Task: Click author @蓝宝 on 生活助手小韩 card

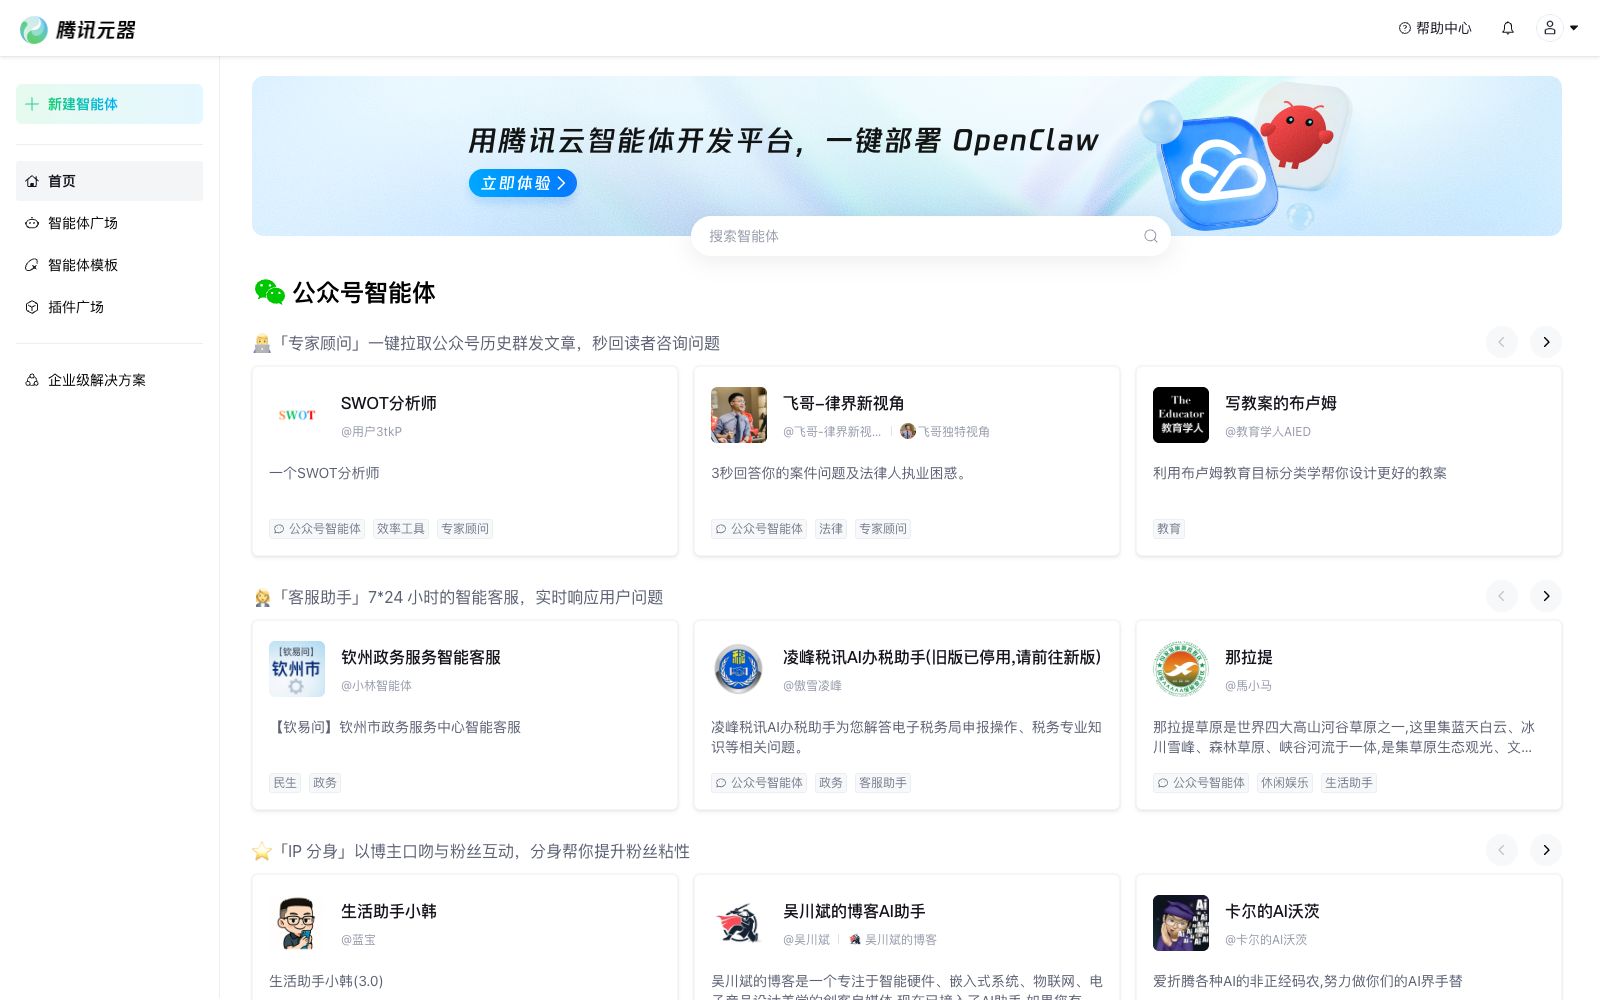Action: pyautogui.click(x=358, y=939)
